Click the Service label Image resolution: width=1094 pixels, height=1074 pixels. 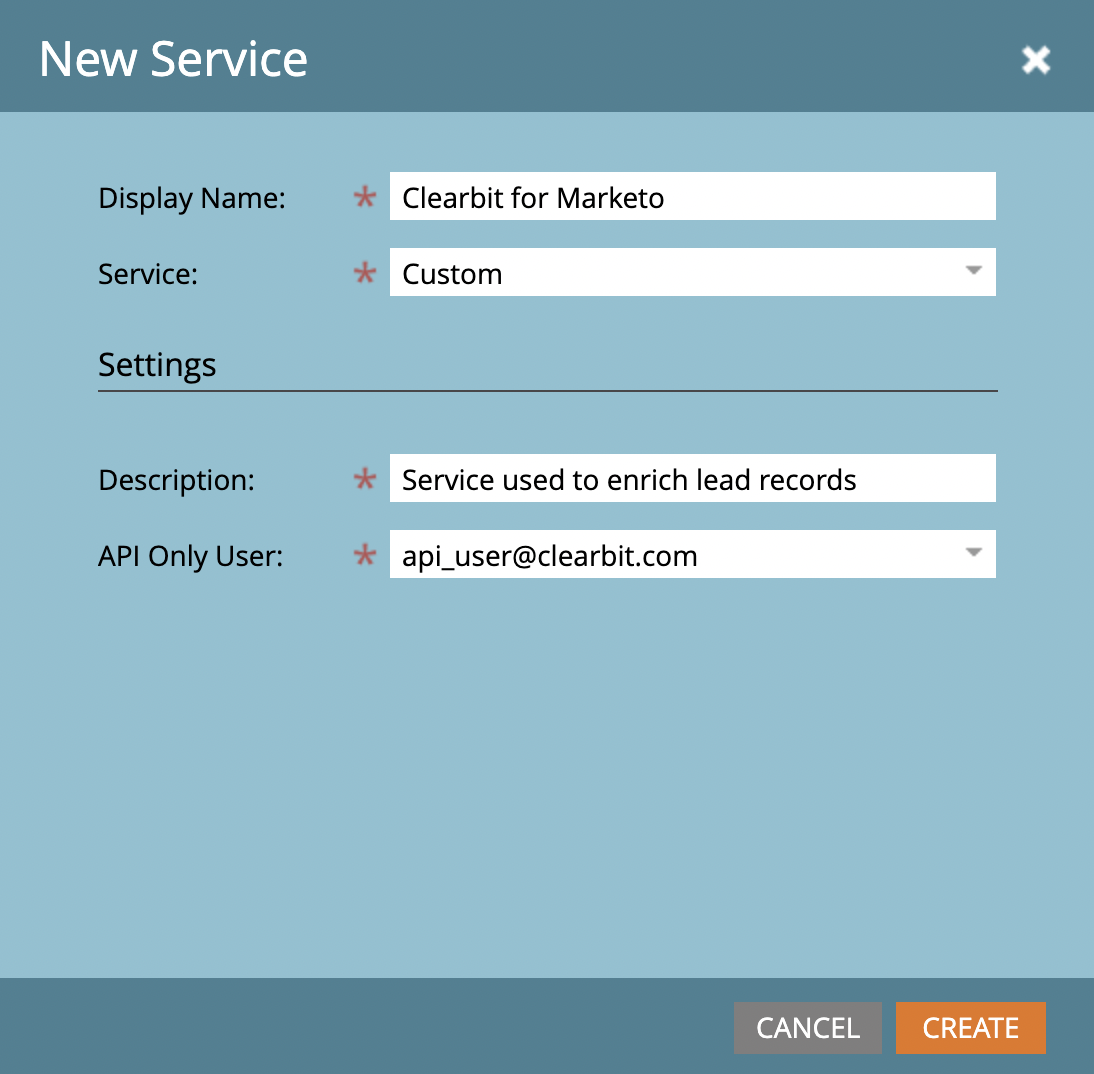click(x=148, y=274)
